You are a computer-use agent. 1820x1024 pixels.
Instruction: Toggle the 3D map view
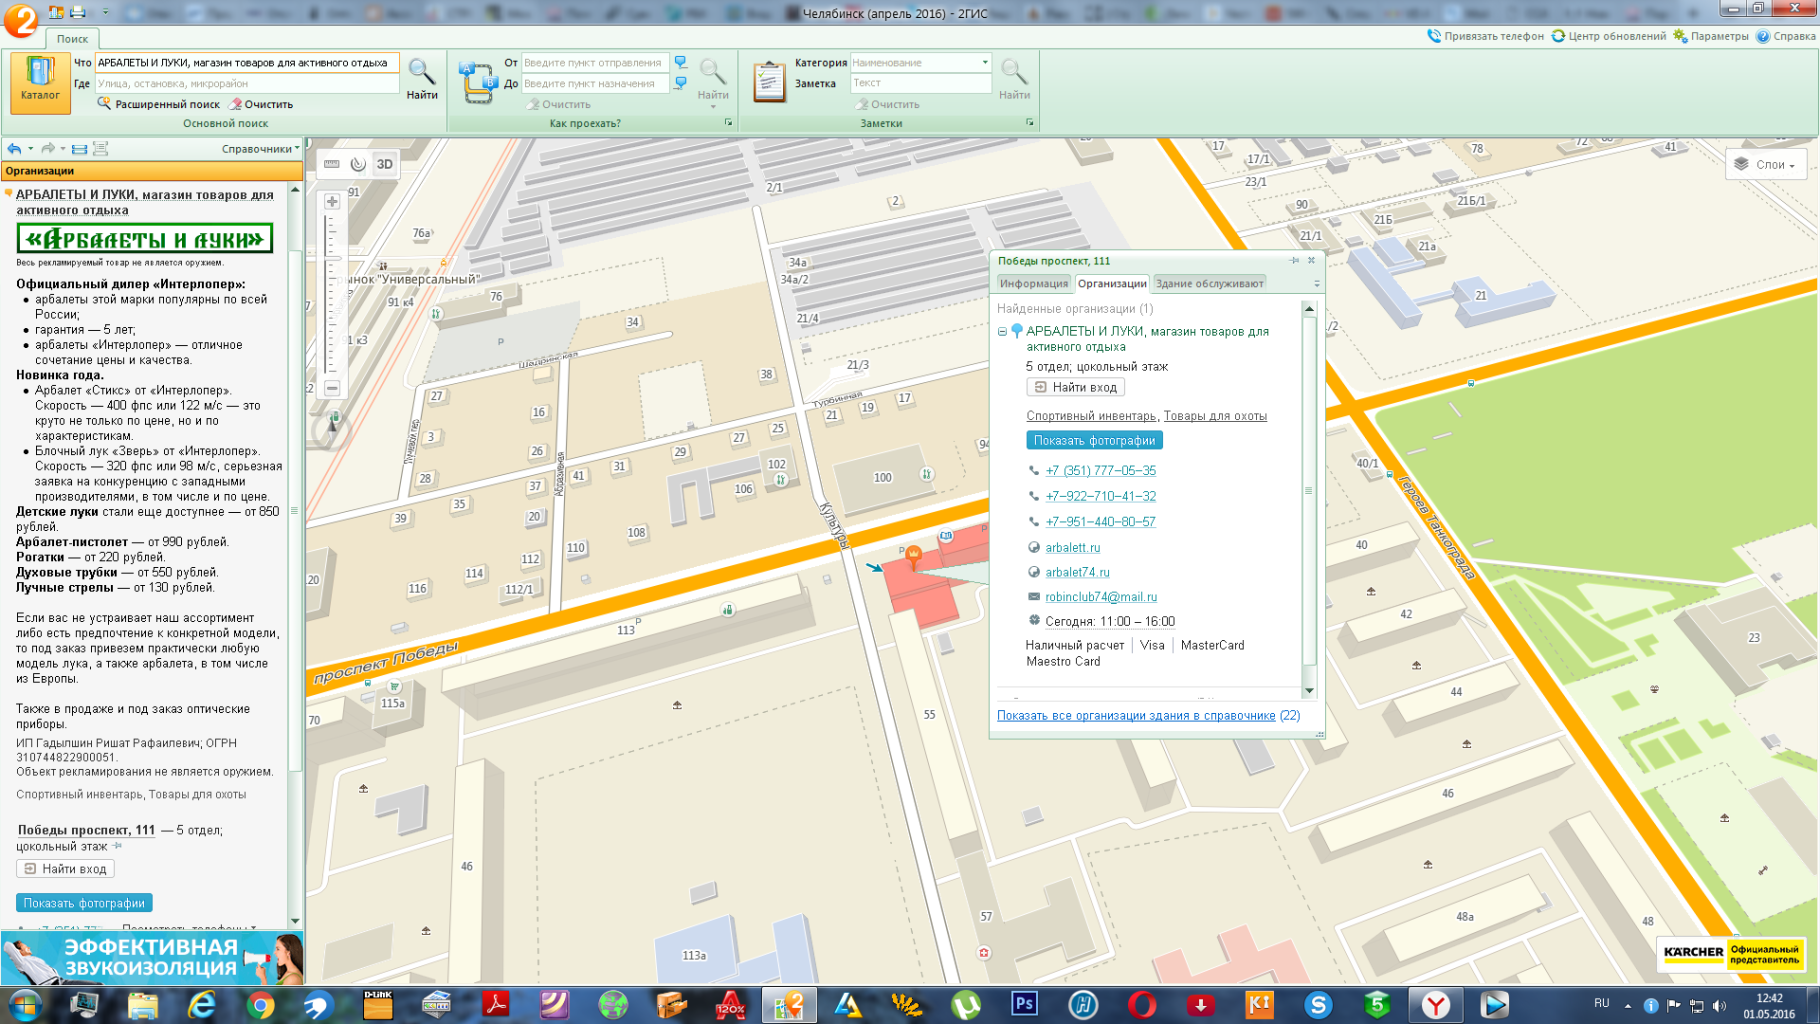[385, 164]
